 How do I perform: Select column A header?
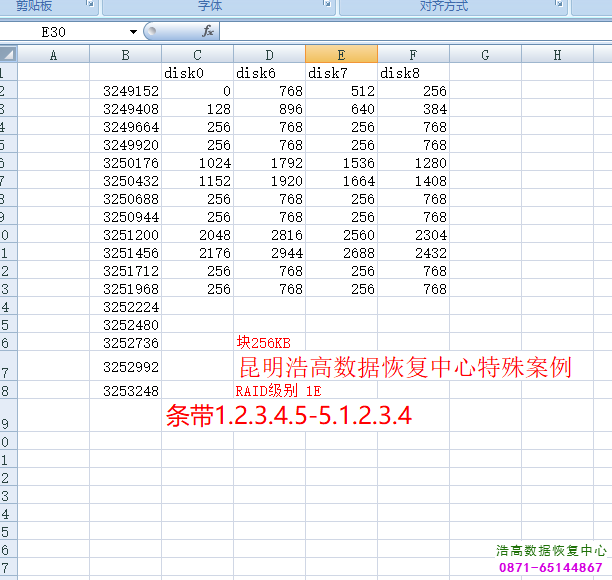[x=53, y=55]
